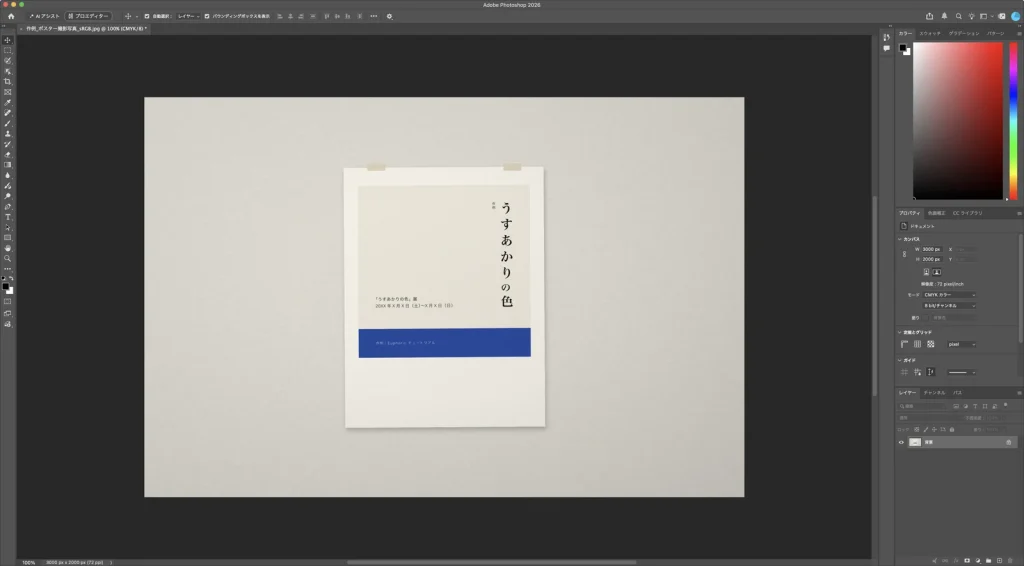Delete layer with the trash icon
The height and width of the screenshot is (566, 1024).
click(x=1010, y=561)
